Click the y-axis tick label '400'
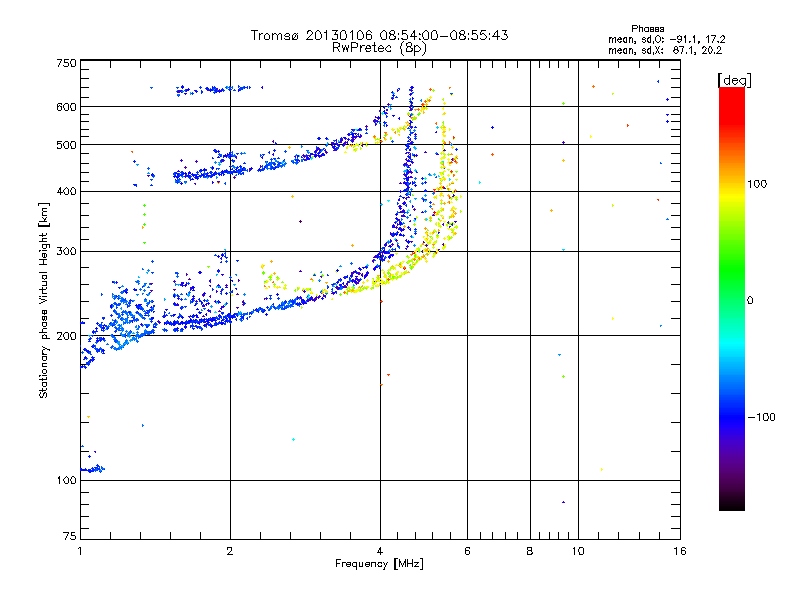The image size is (800, 600). click(66, 191)
